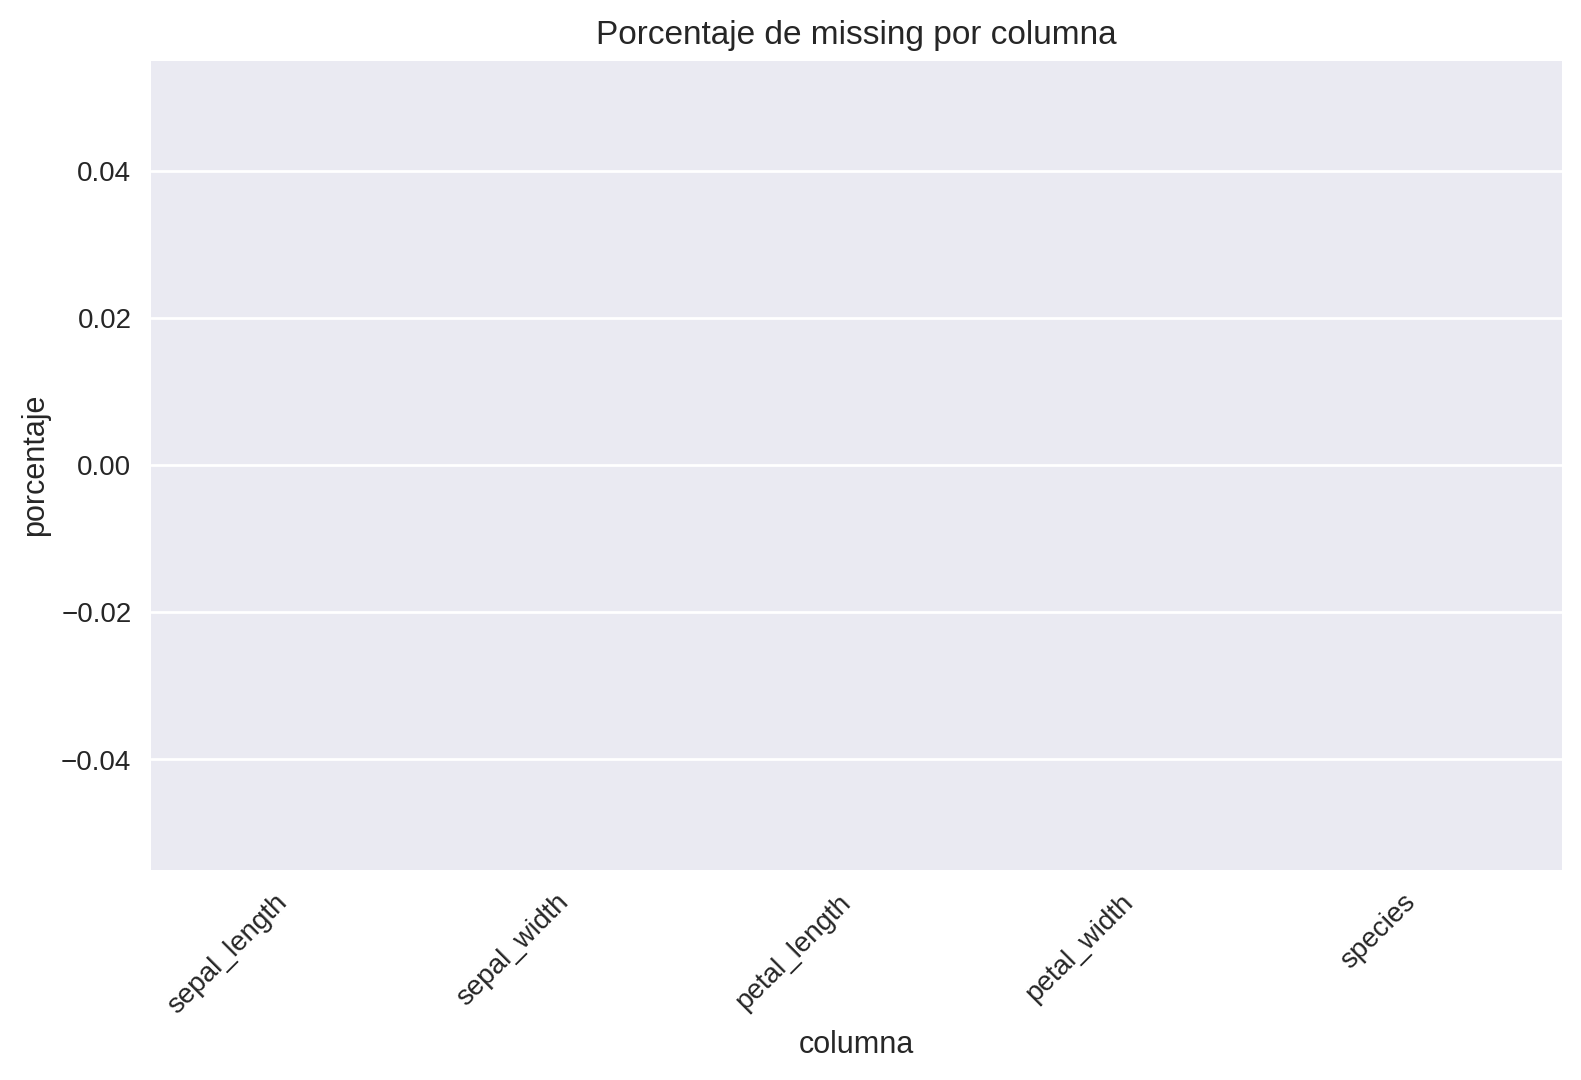The height and width of the screenshot is (1080, 1581).
Task: Click the chart title "Porcentaje de missing por columna"
Action: (x=855, y=34)
